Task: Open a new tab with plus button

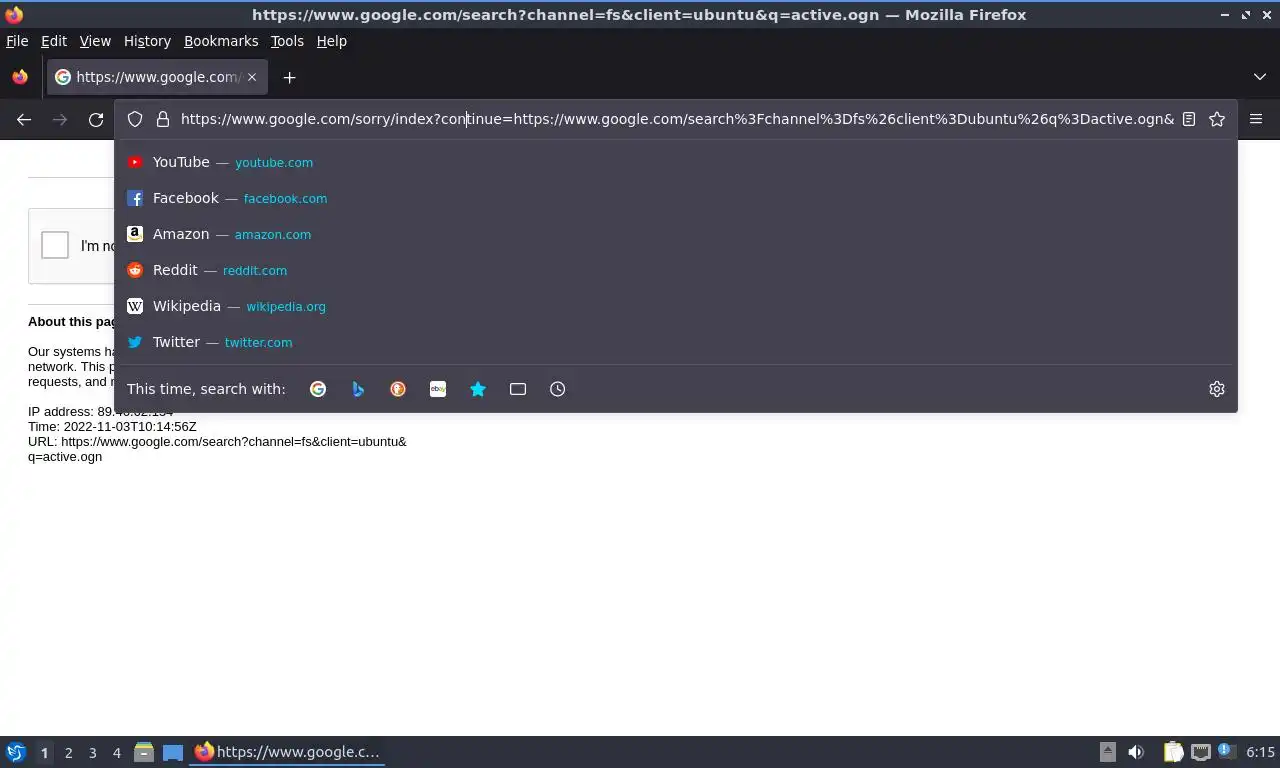Action: pyautogui.click(x=289, y=77)
